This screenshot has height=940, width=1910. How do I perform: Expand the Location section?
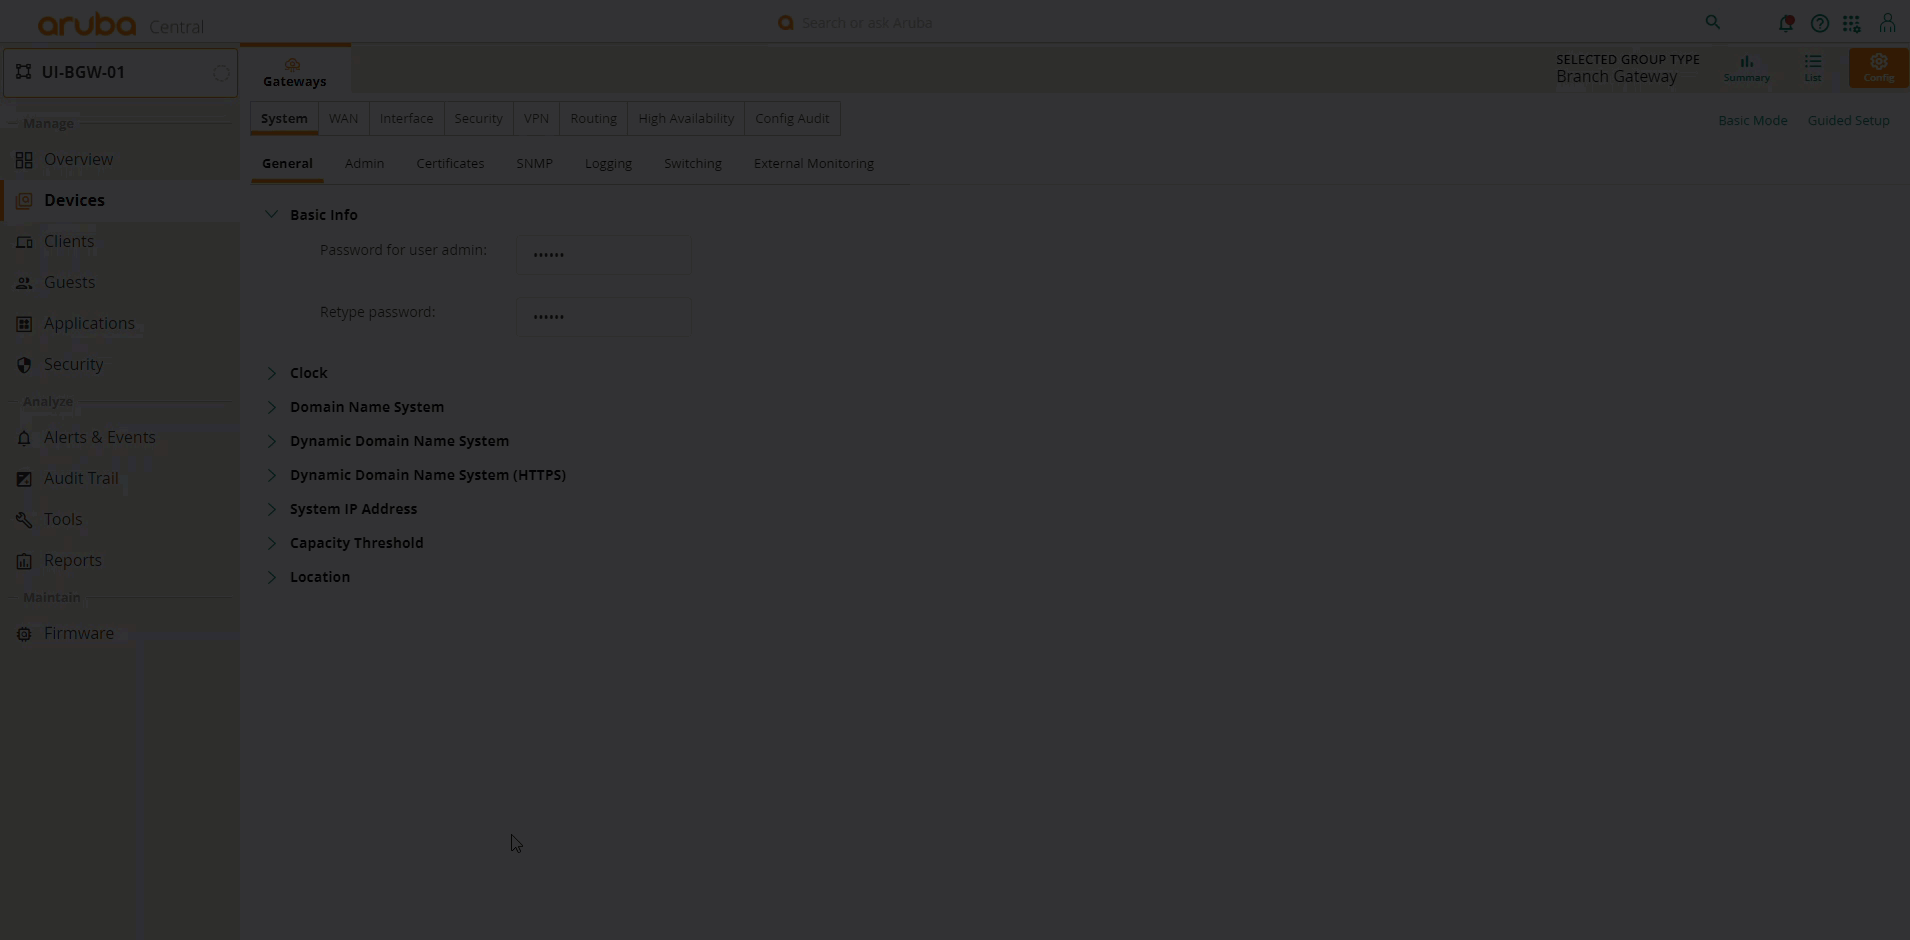[271, 577]
